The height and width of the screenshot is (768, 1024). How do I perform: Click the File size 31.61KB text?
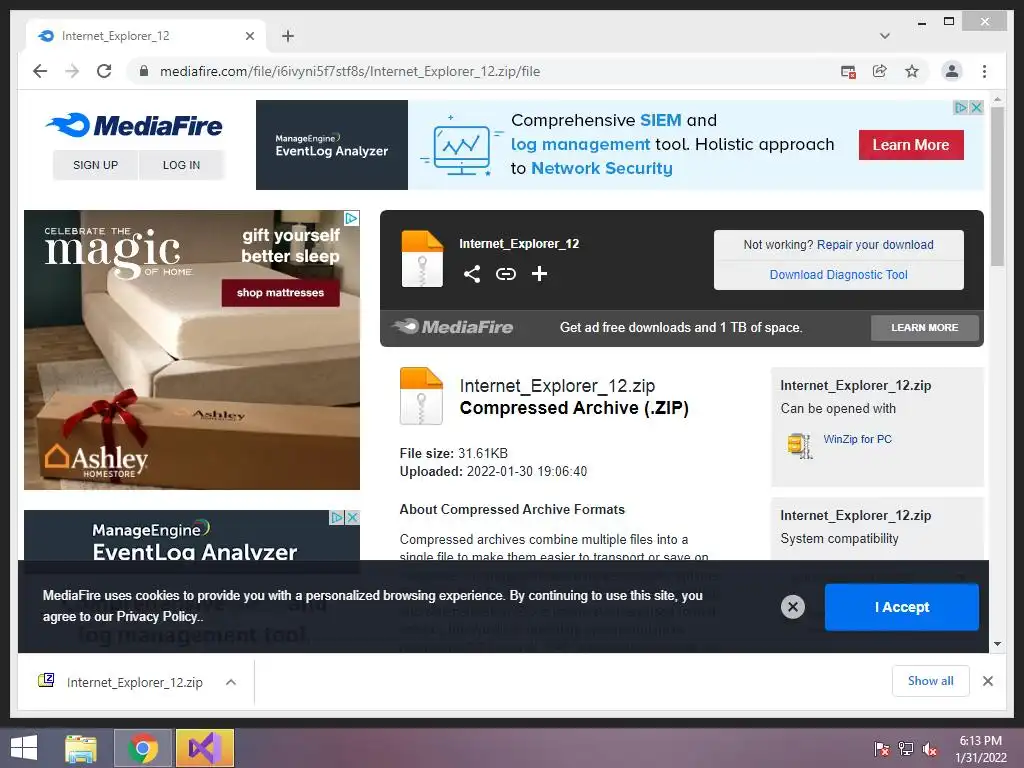(x=454, y=453)
